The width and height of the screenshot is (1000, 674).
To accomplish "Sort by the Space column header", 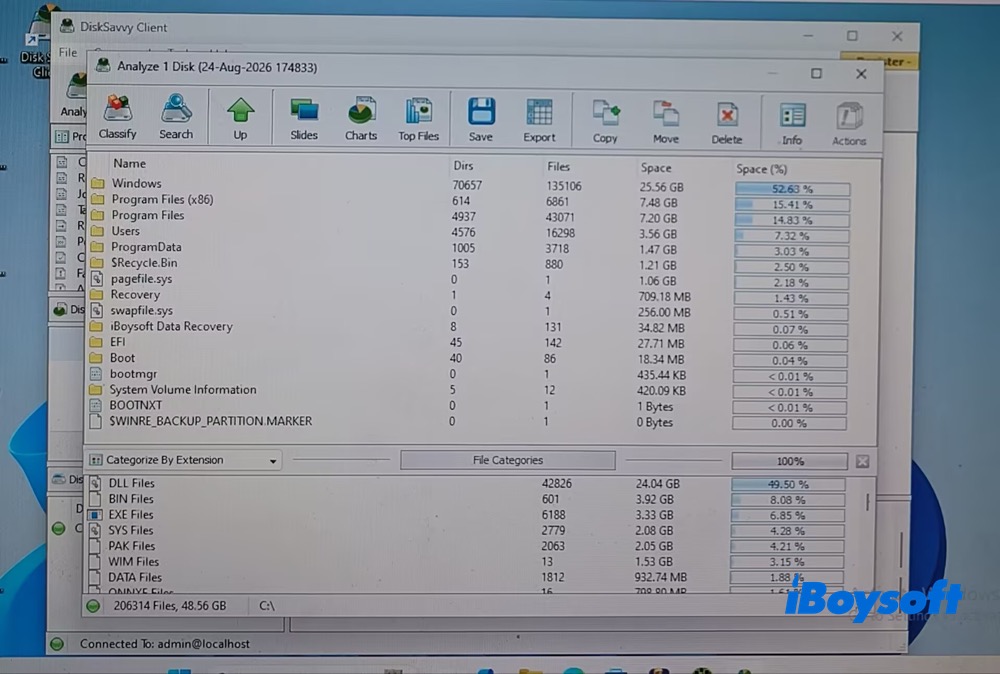I will (x=656, y=168).
